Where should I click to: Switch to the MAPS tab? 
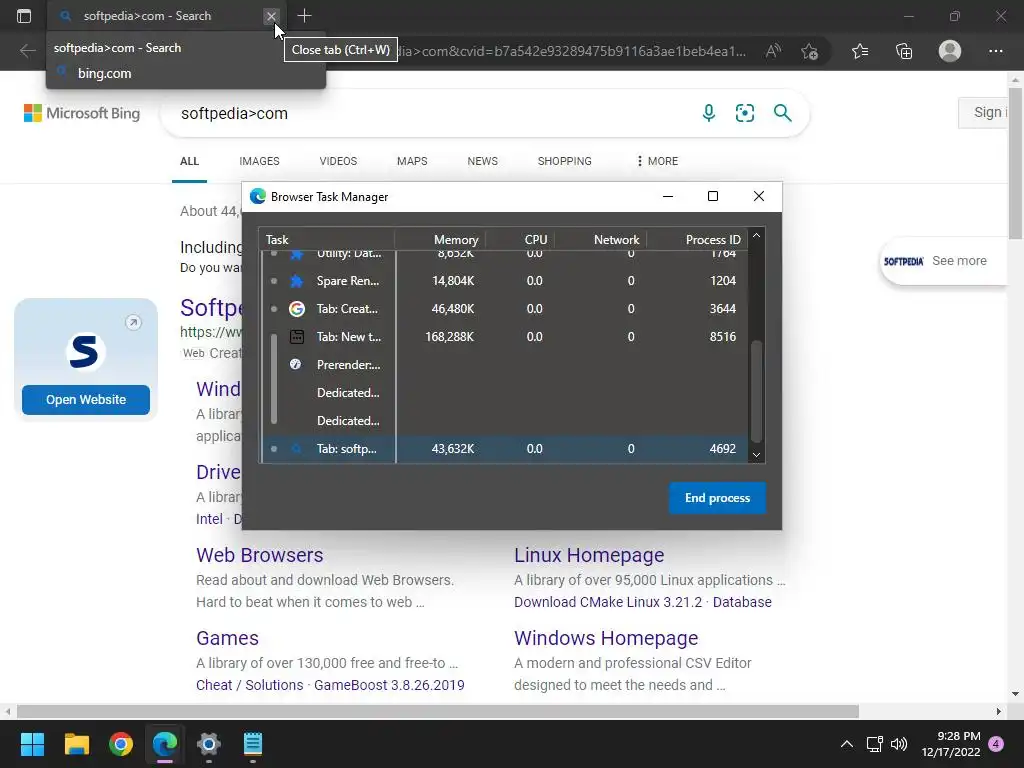tap(412, 161)
